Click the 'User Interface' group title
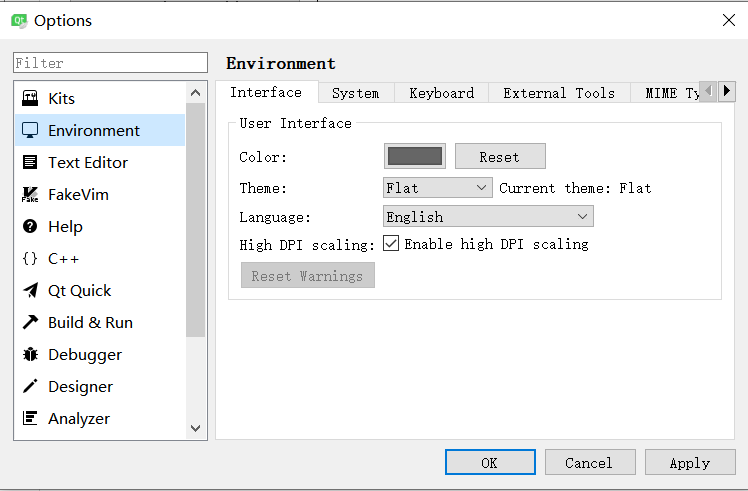Image resolution: width=748 pixels, height=491 pixels. coord(295,123)
